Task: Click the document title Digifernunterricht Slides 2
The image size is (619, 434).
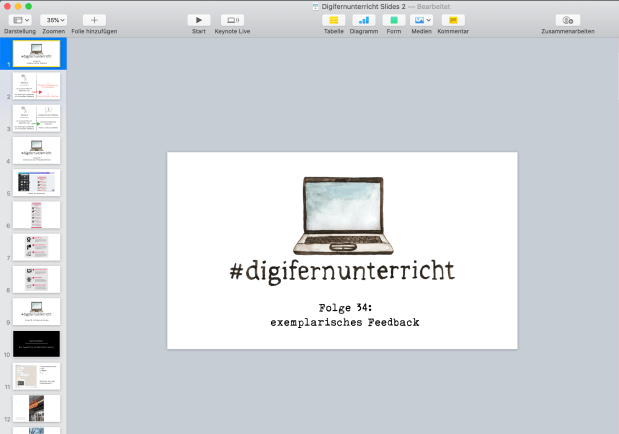Action: click(363, 6)
